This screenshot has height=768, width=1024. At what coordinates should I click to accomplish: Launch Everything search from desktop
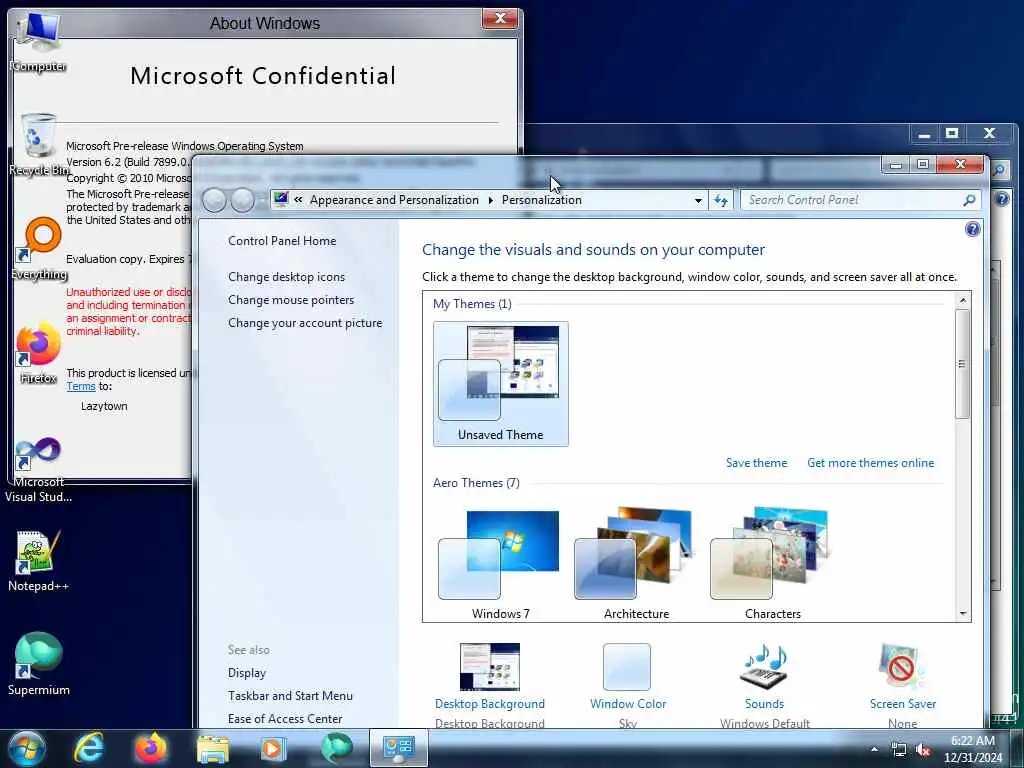39,248
